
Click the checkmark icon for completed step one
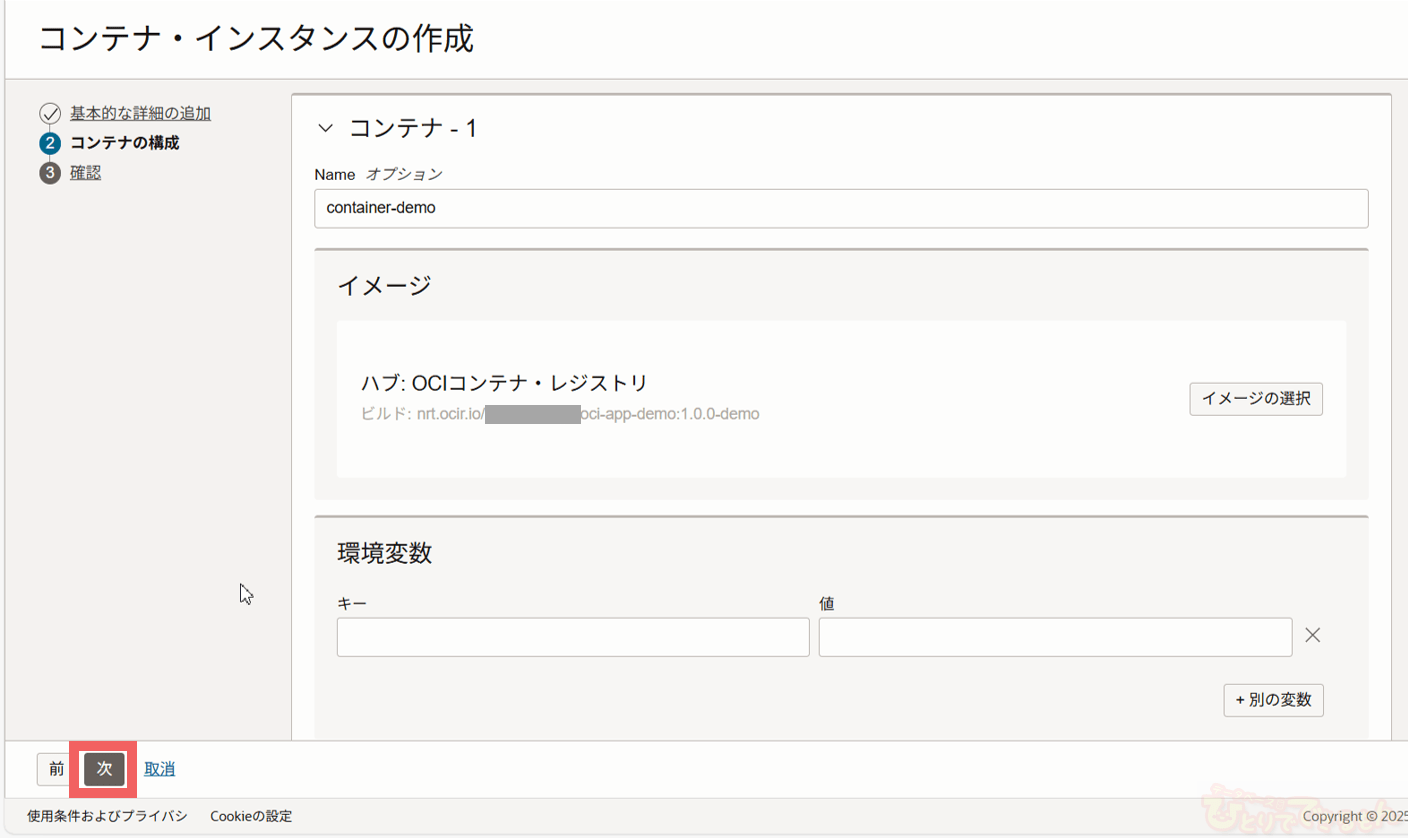point(50,113)
